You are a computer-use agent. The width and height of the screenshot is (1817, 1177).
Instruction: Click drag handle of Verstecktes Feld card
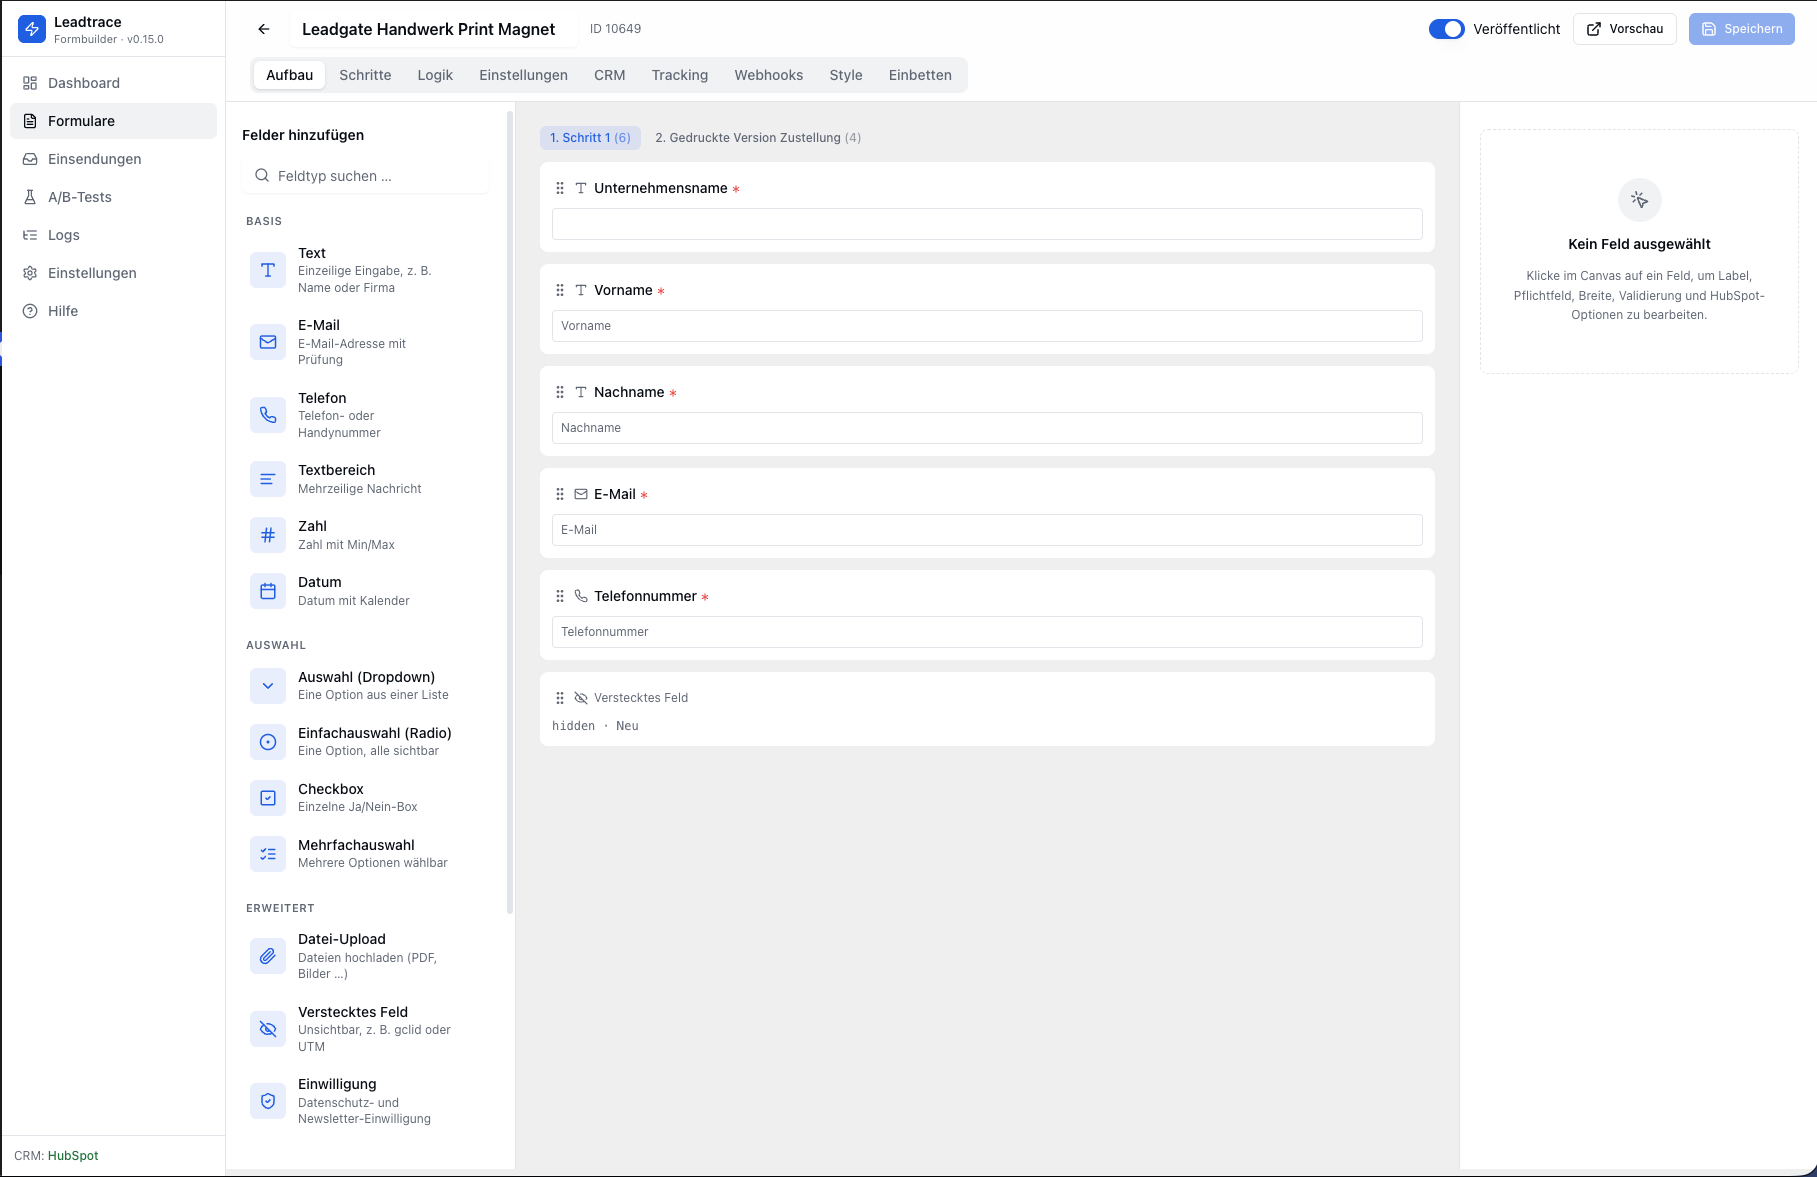[x=560, y=698]
